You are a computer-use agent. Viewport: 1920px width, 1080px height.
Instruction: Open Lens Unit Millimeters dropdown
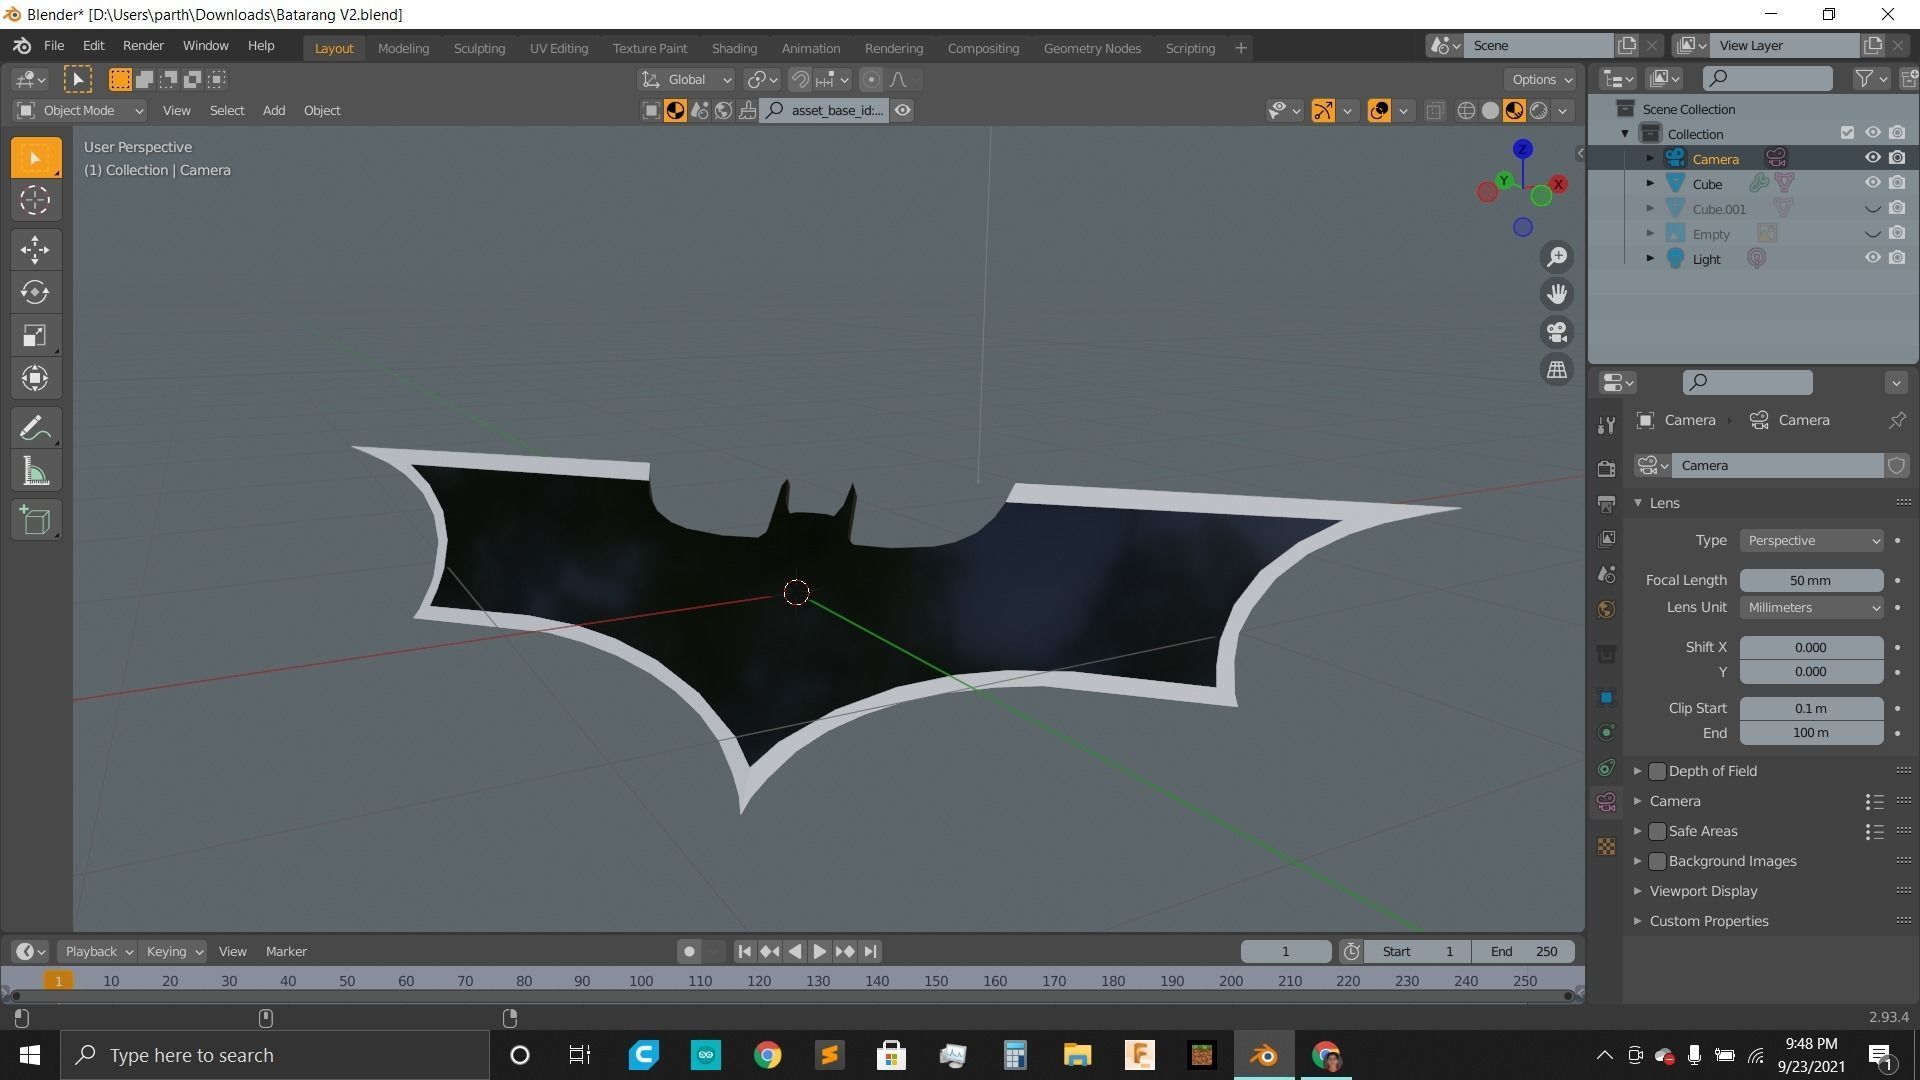click(x=1811, y=608)
